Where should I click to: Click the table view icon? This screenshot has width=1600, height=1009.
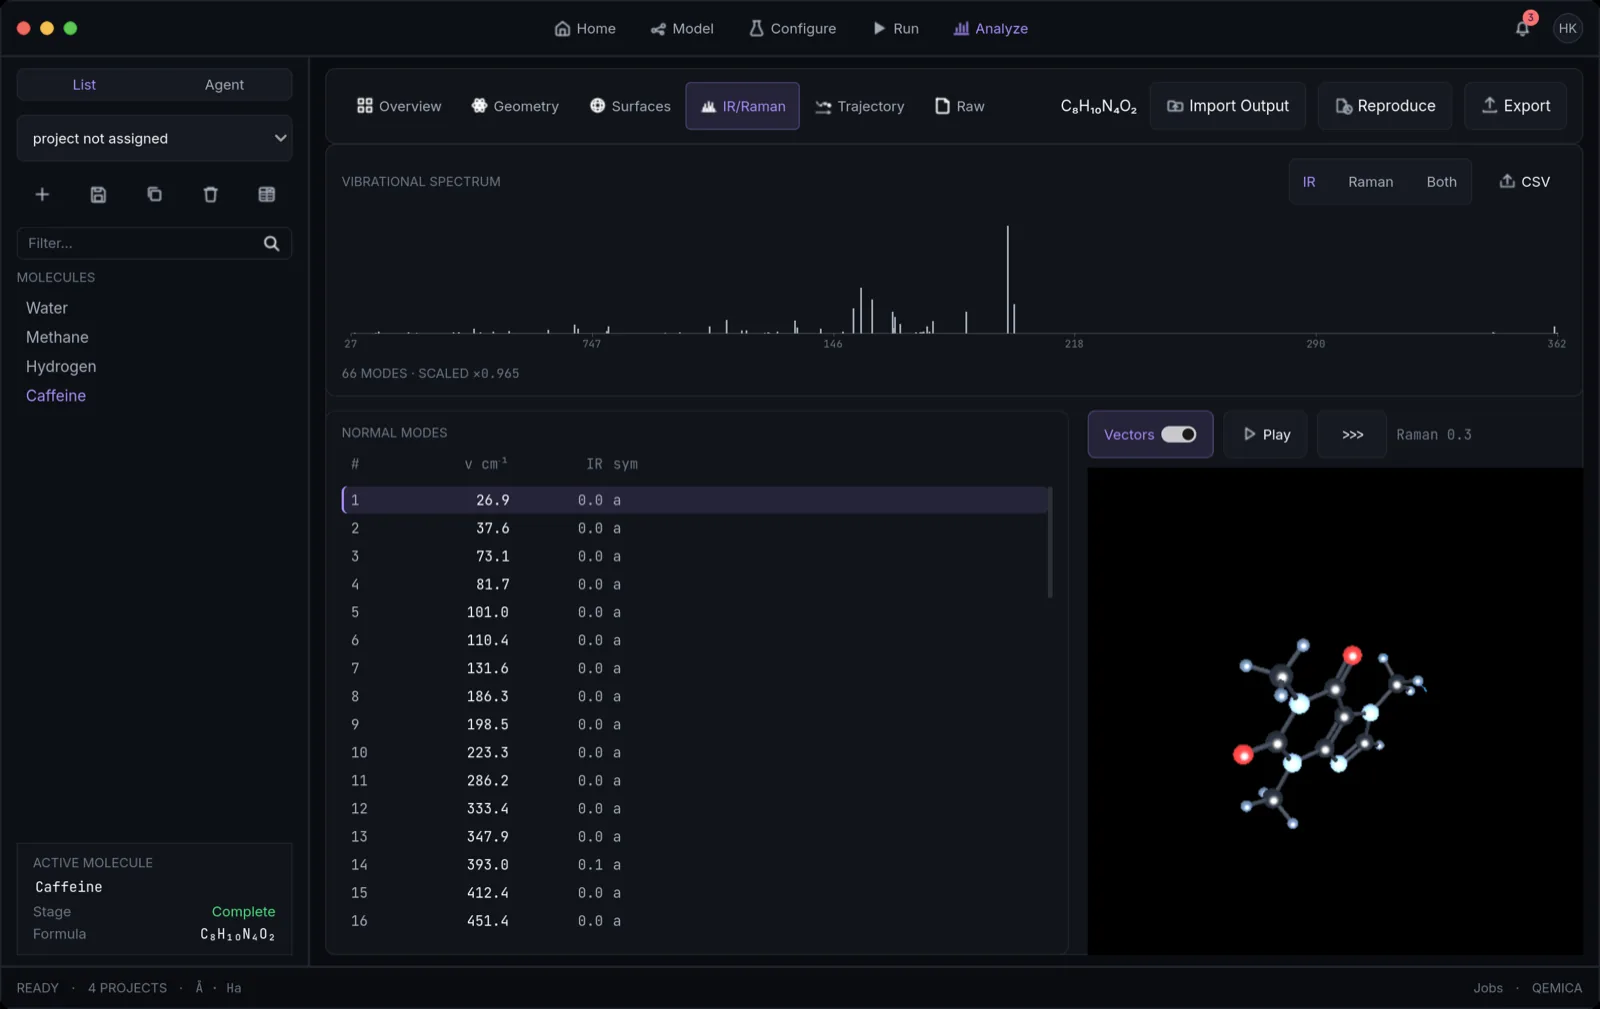(266, 195)
